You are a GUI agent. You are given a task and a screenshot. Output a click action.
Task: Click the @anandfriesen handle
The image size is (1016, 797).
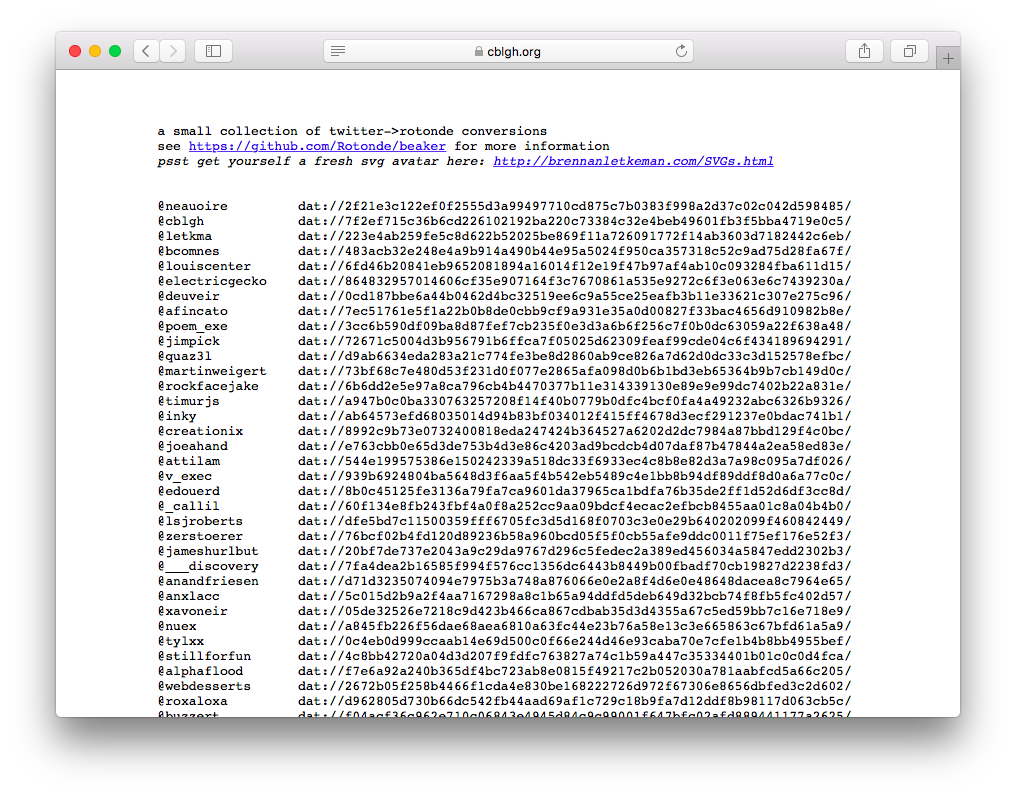click(x=209, y=581)
